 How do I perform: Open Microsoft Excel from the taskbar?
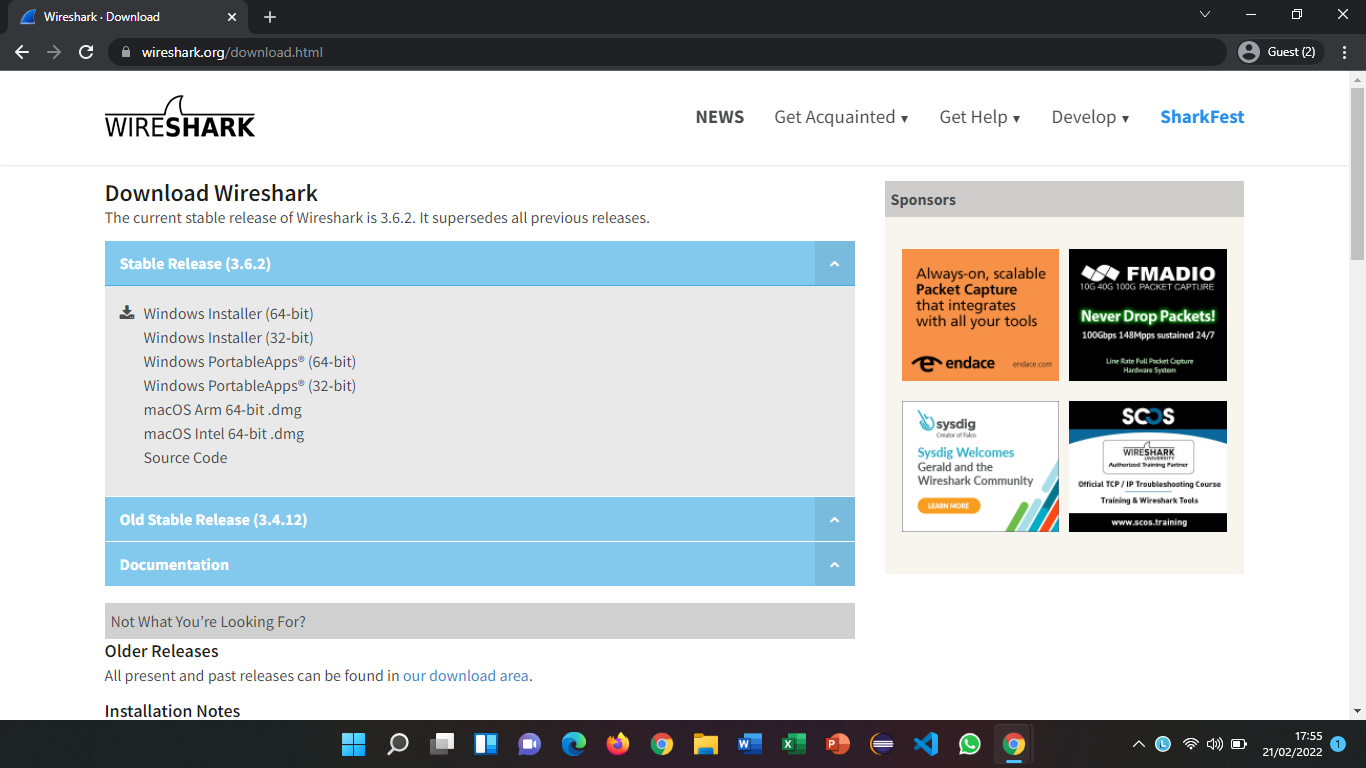click(x=793, y=744)
